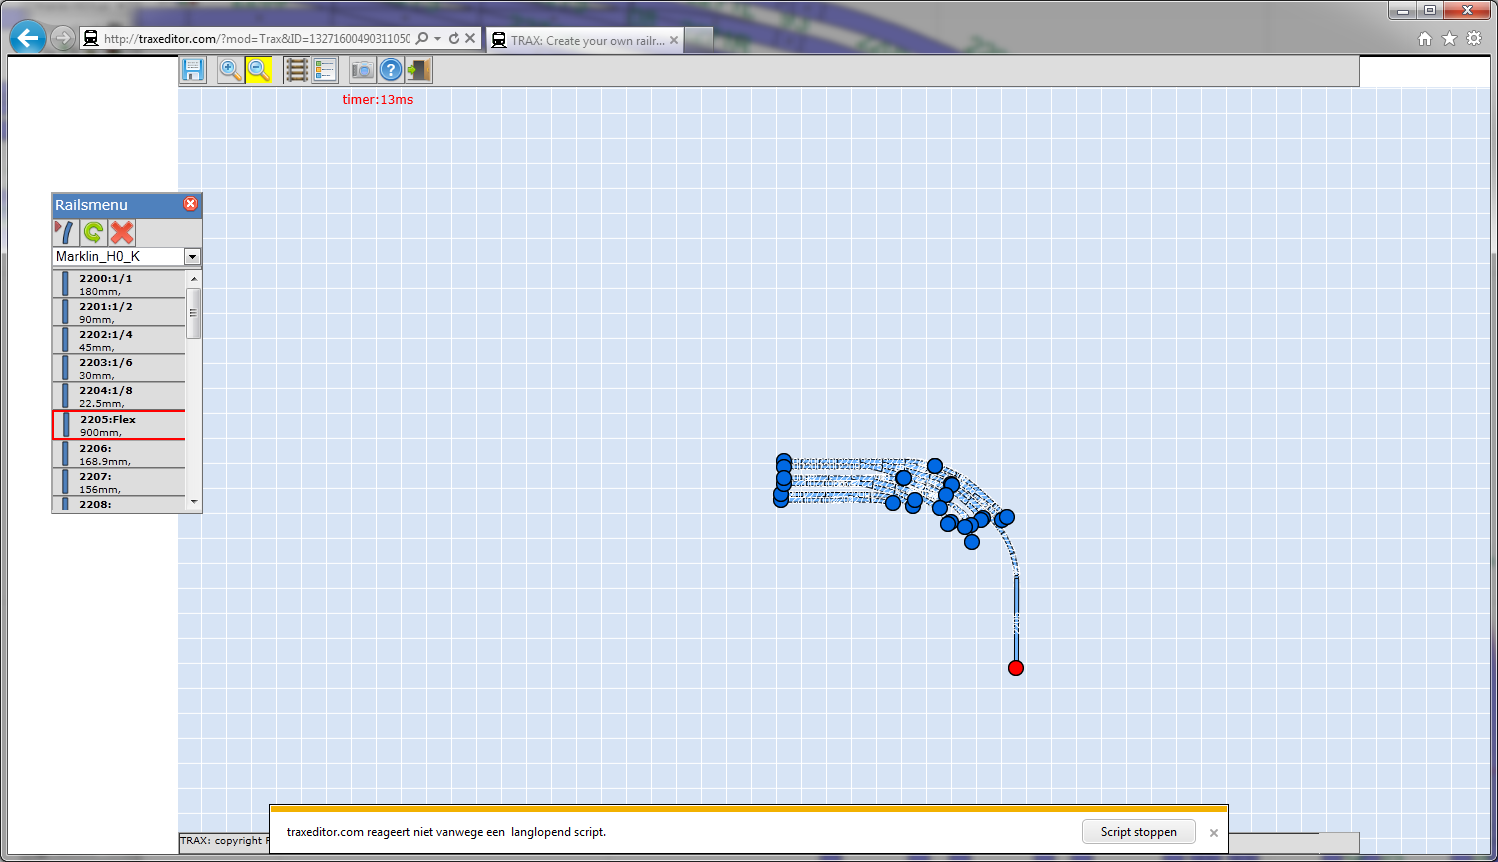Select track piece 2203:1/6 30mm
This screenshot has width=1498, height=862.
(x=119, y=368)
